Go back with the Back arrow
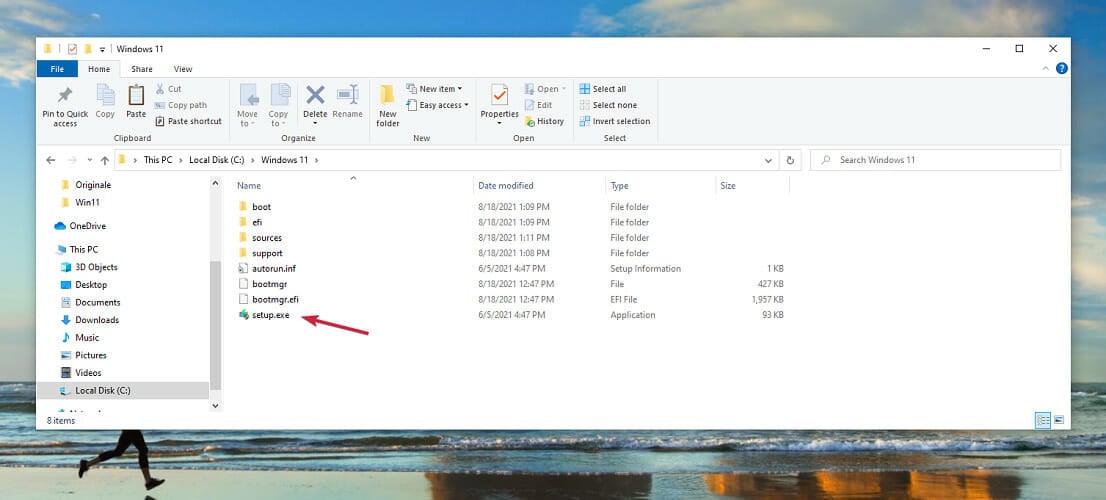Viewport: 1106px width, 500px height. click(51, 160)
